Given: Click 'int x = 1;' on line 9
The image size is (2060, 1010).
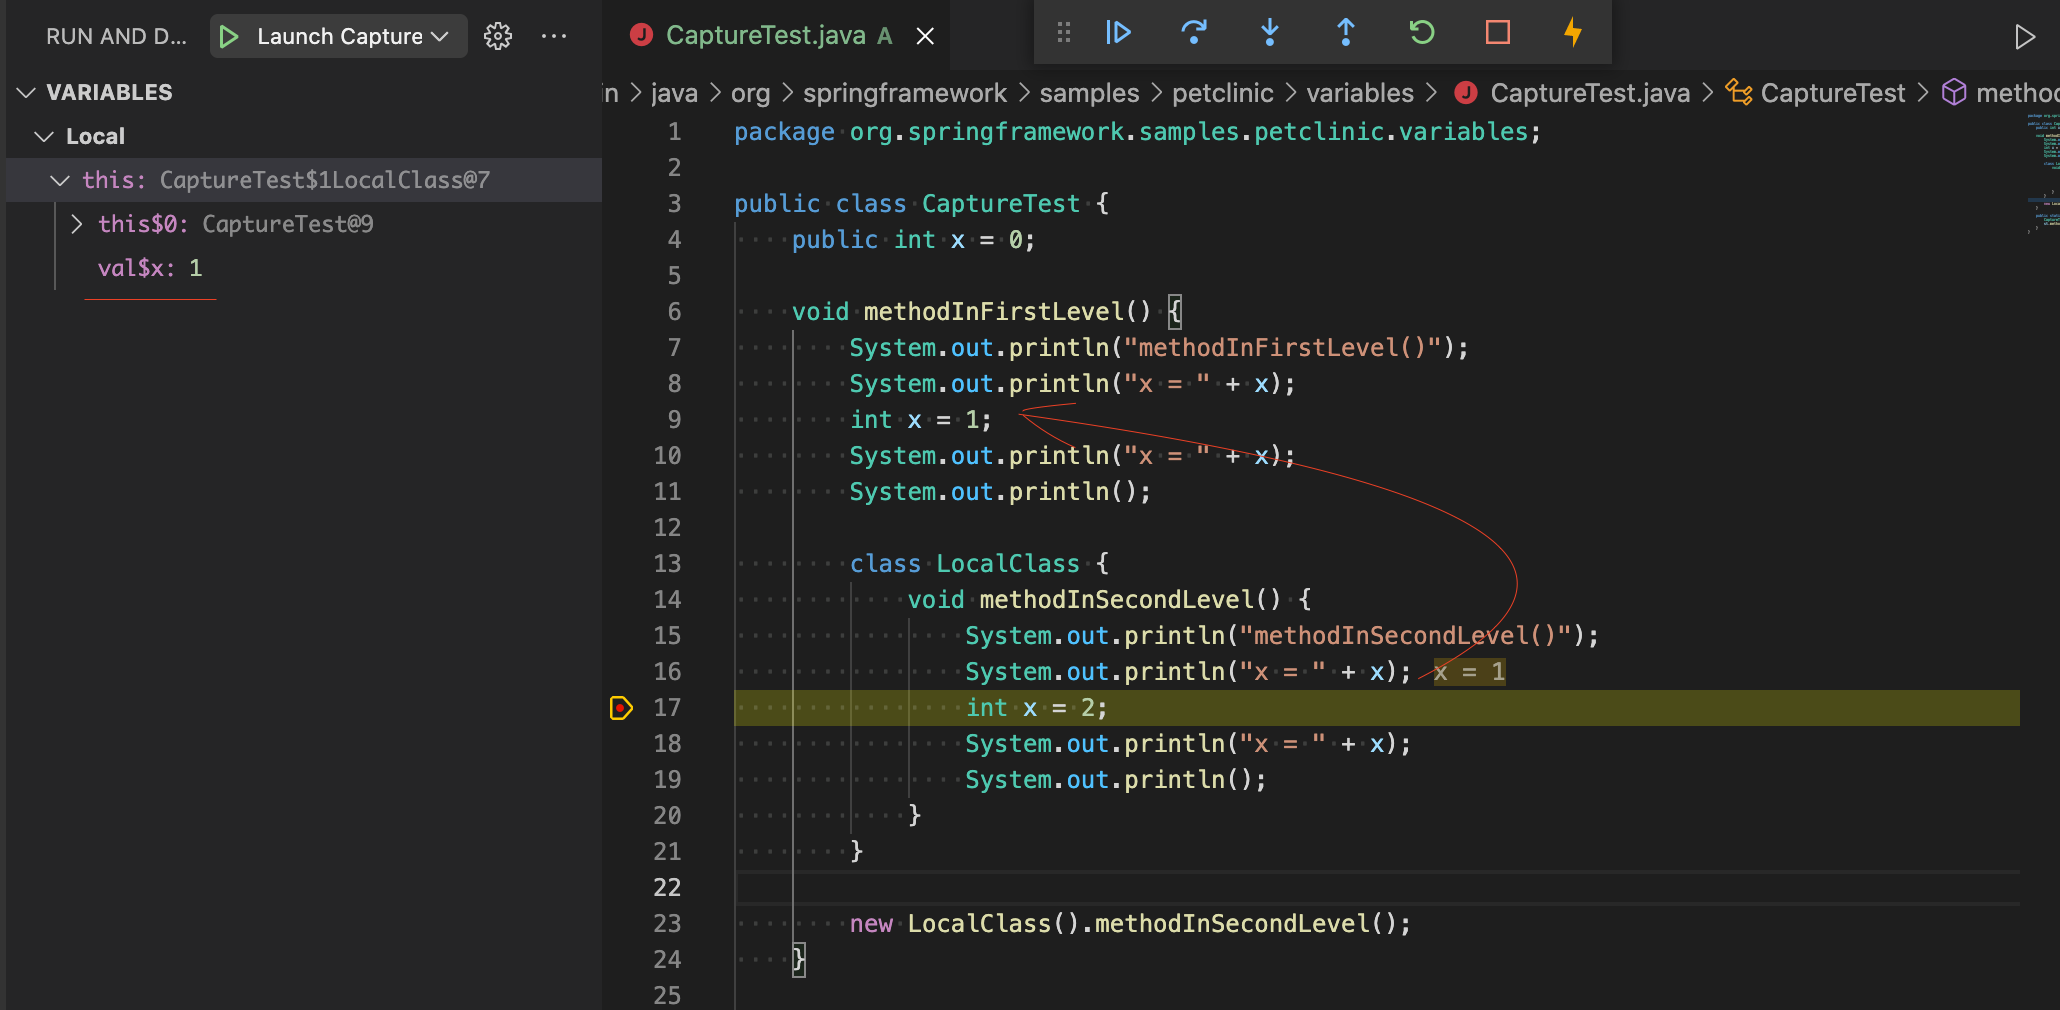Looking at the screenshot, I should pos(921,420).
